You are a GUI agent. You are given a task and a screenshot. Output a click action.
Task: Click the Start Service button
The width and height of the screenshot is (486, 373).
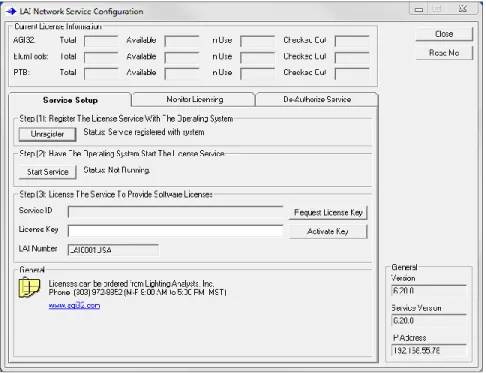[48, 172]
